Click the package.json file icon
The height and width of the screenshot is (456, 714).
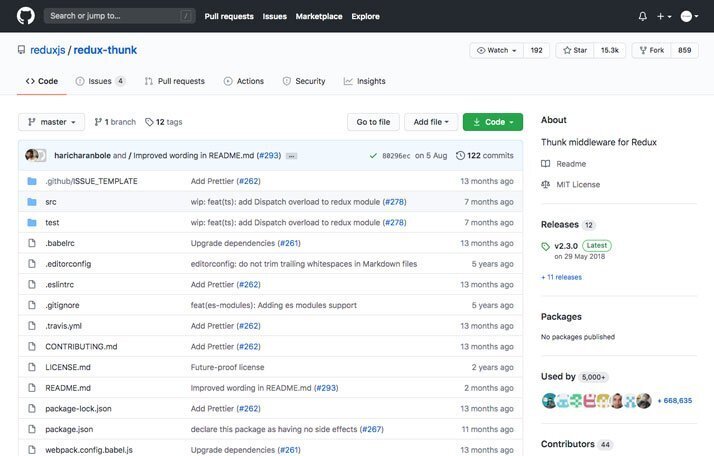(32, 430)
